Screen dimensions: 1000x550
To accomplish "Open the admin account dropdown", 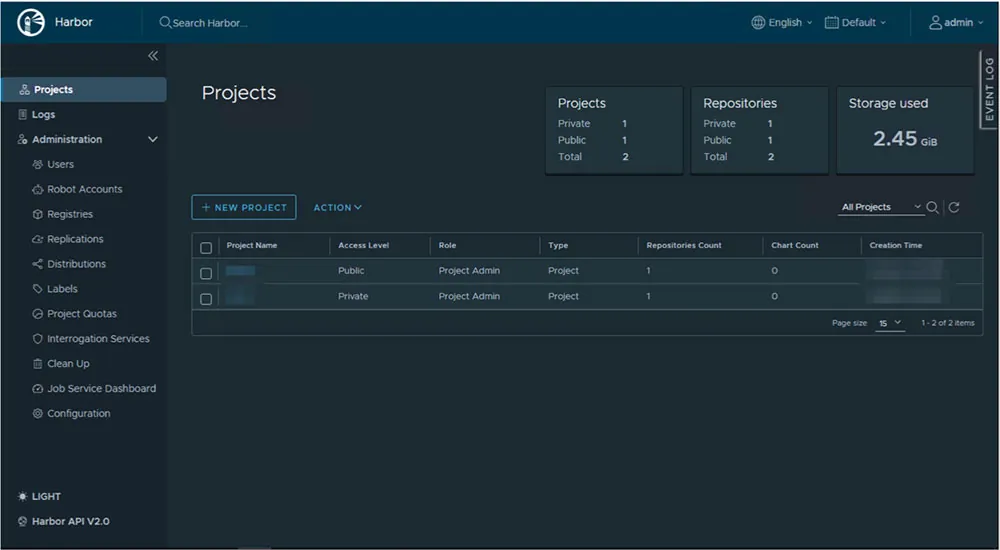I will coord(956,22).
